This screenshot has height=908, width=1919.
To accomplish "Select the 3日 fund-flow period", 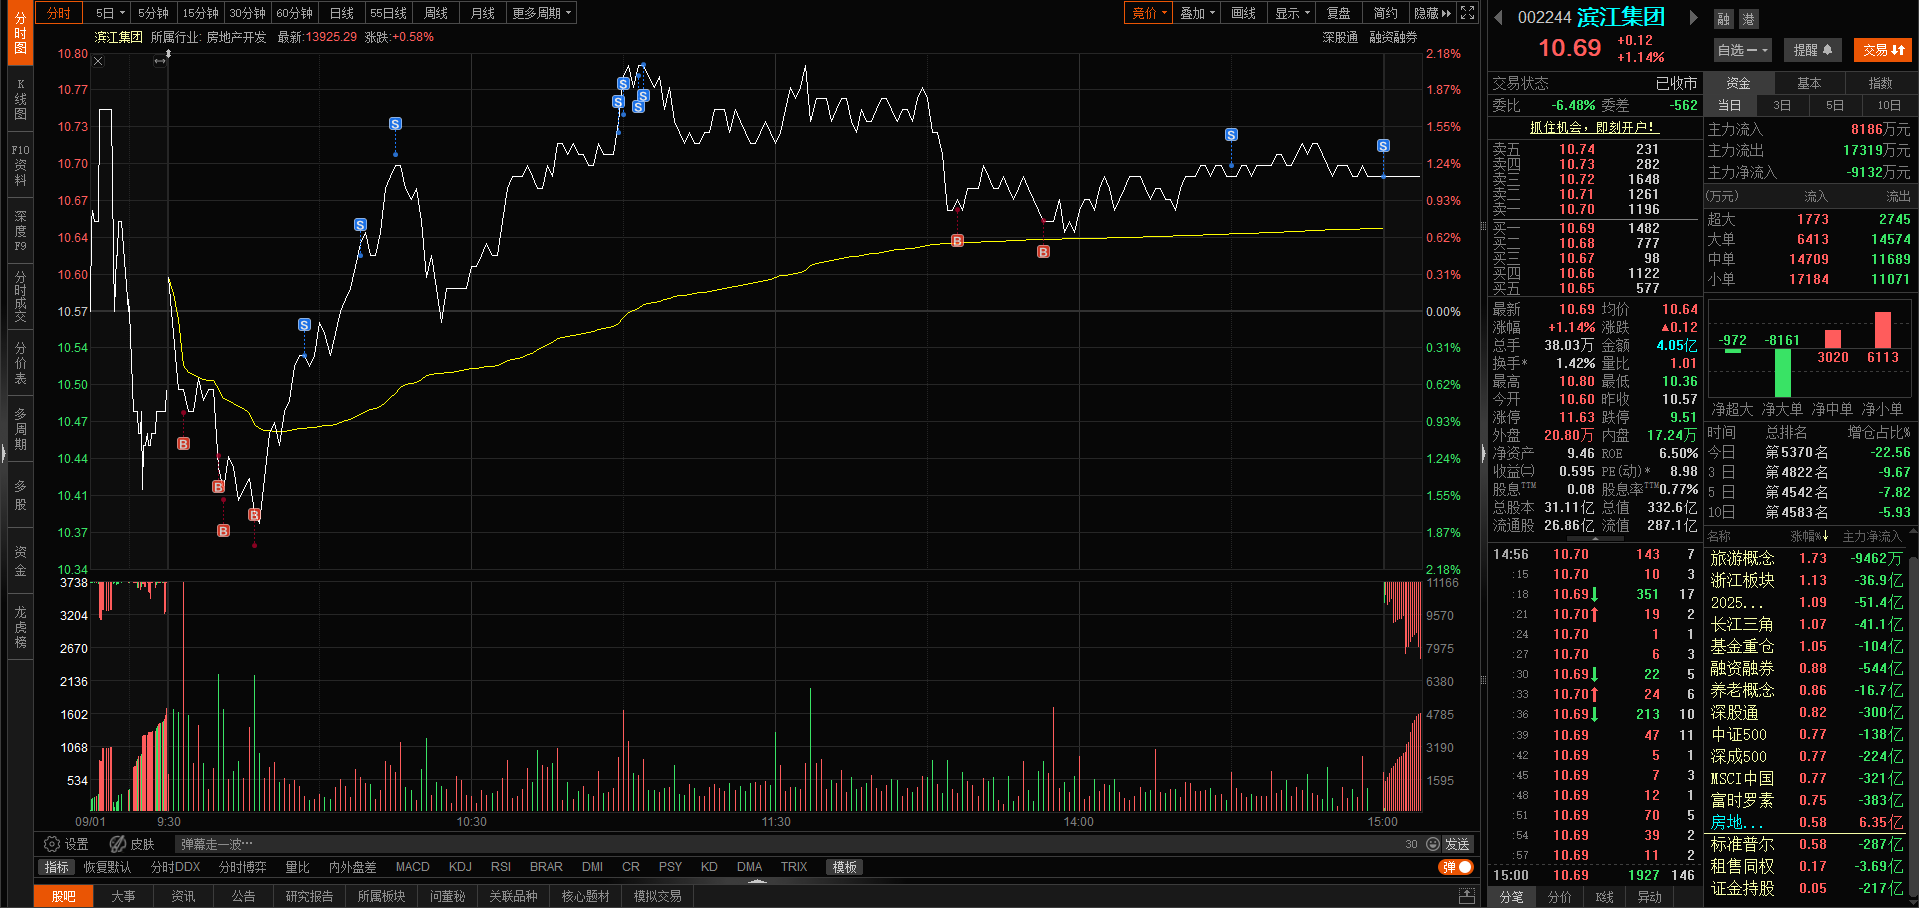I will (1782, 105).
